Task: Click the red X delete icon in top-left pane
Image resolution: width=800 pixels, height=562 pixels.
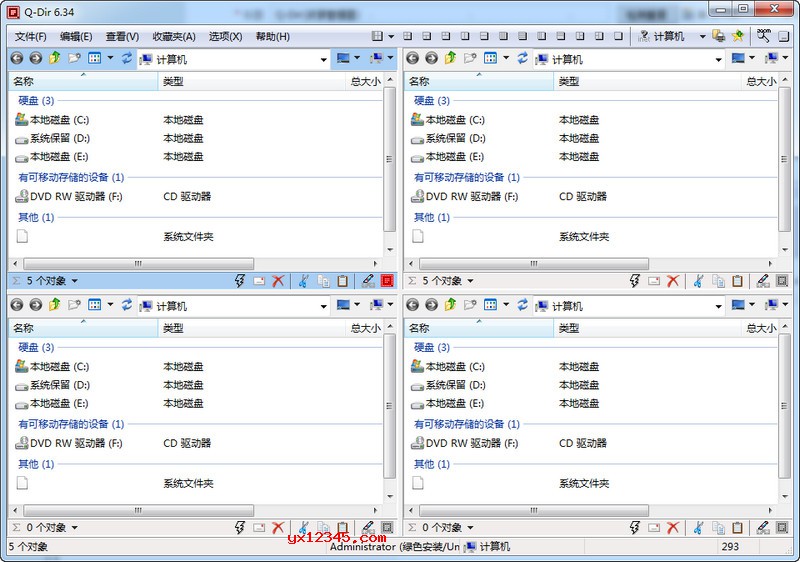Action: (278, 280)
